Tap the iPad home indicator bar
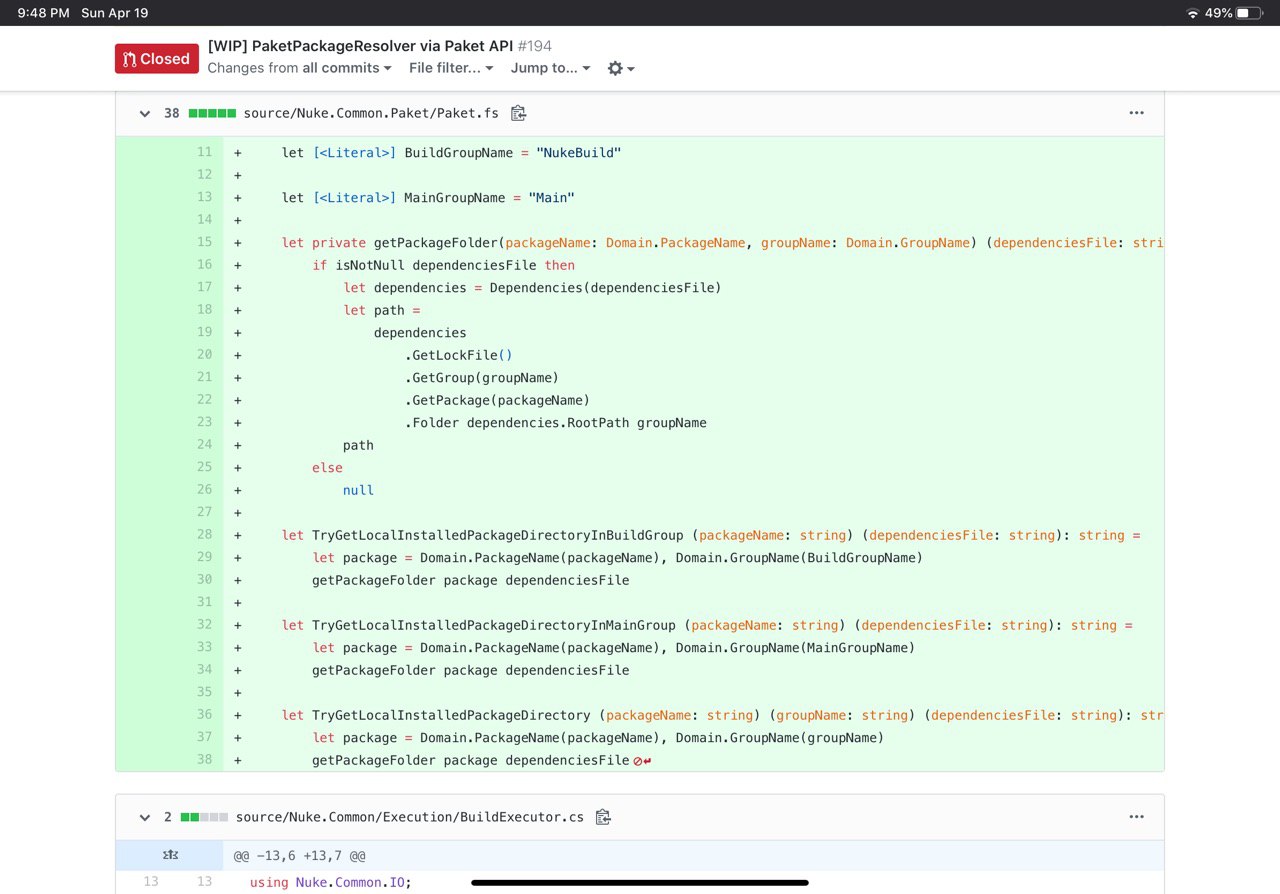Screen dimensions: 1280x894 (640, 883)
